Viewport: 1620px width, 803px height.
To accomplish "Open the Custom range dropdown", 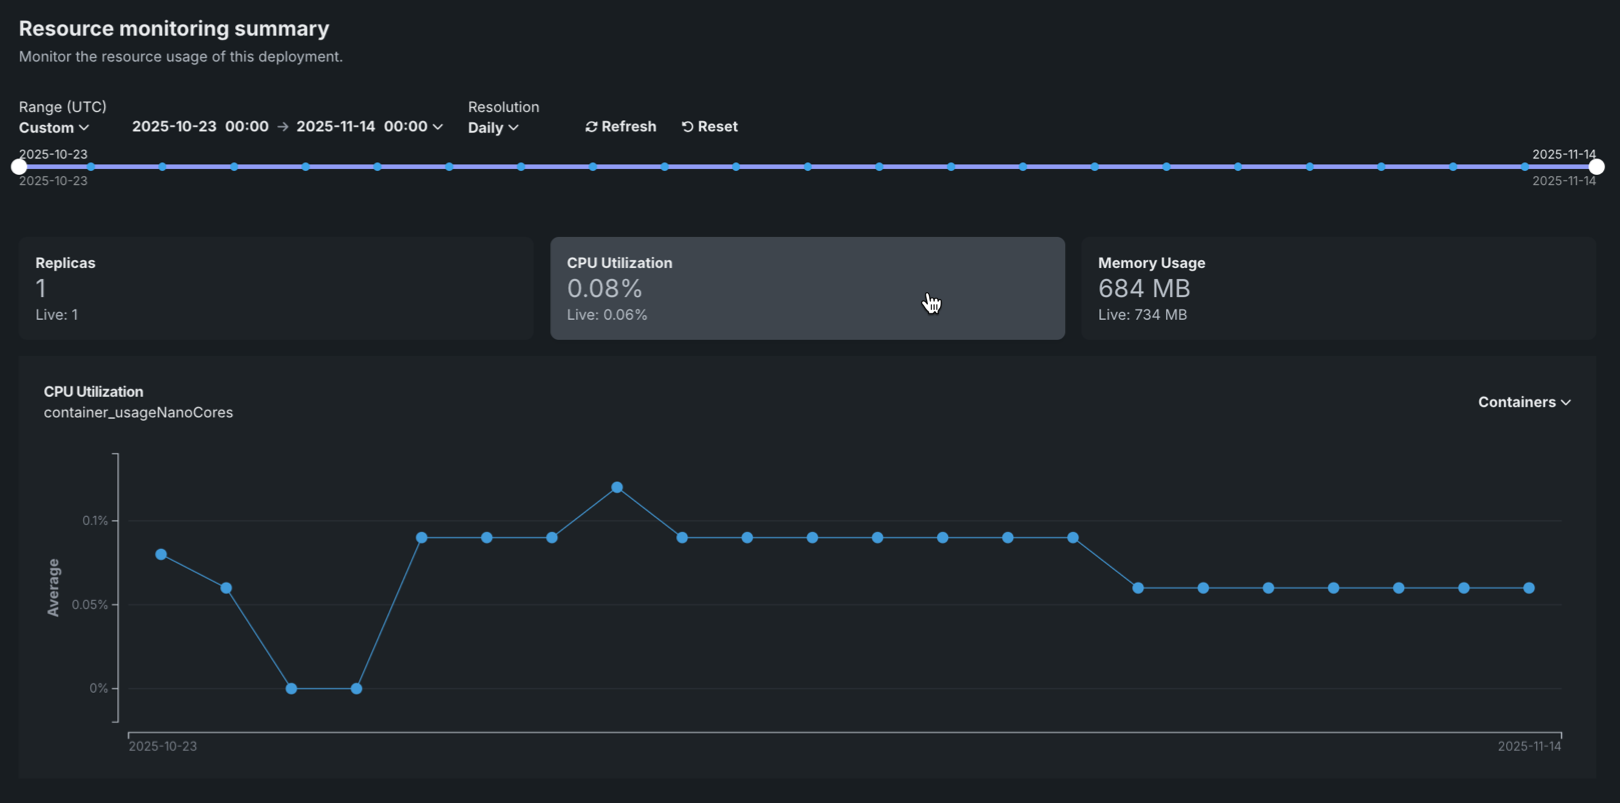I will click(54, 128).
